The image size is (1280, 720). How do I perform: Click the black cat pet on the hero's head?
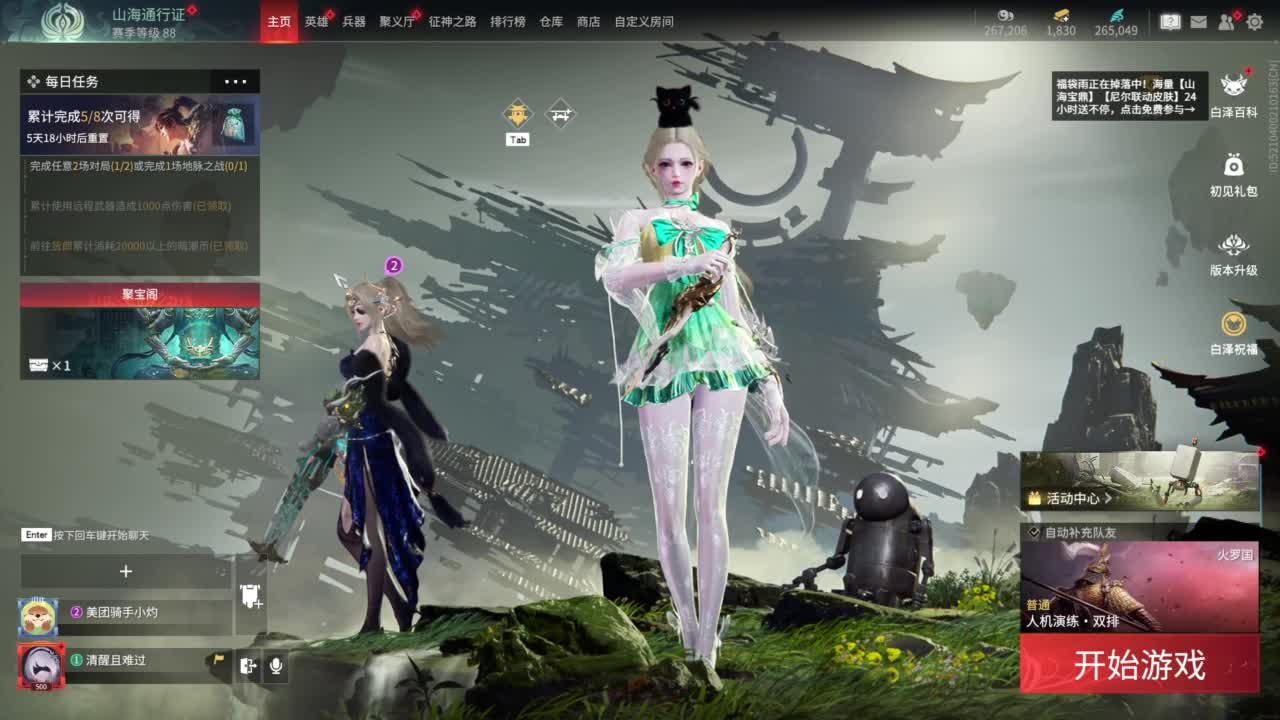(x=676, y=106)
